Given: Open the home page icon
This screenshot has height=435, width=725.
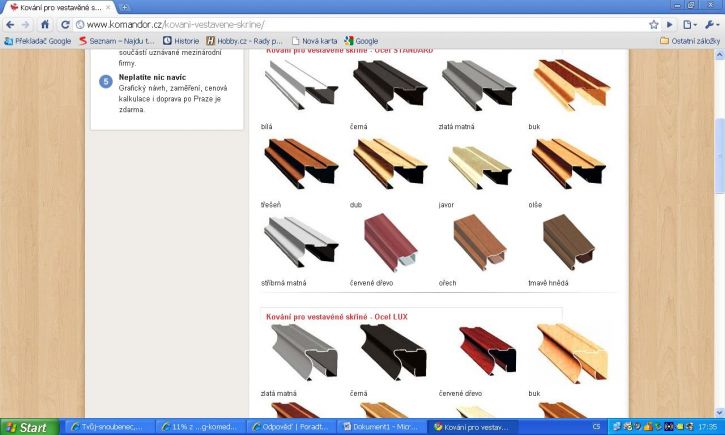Looking at the screenshot, I should pos(45,25).
